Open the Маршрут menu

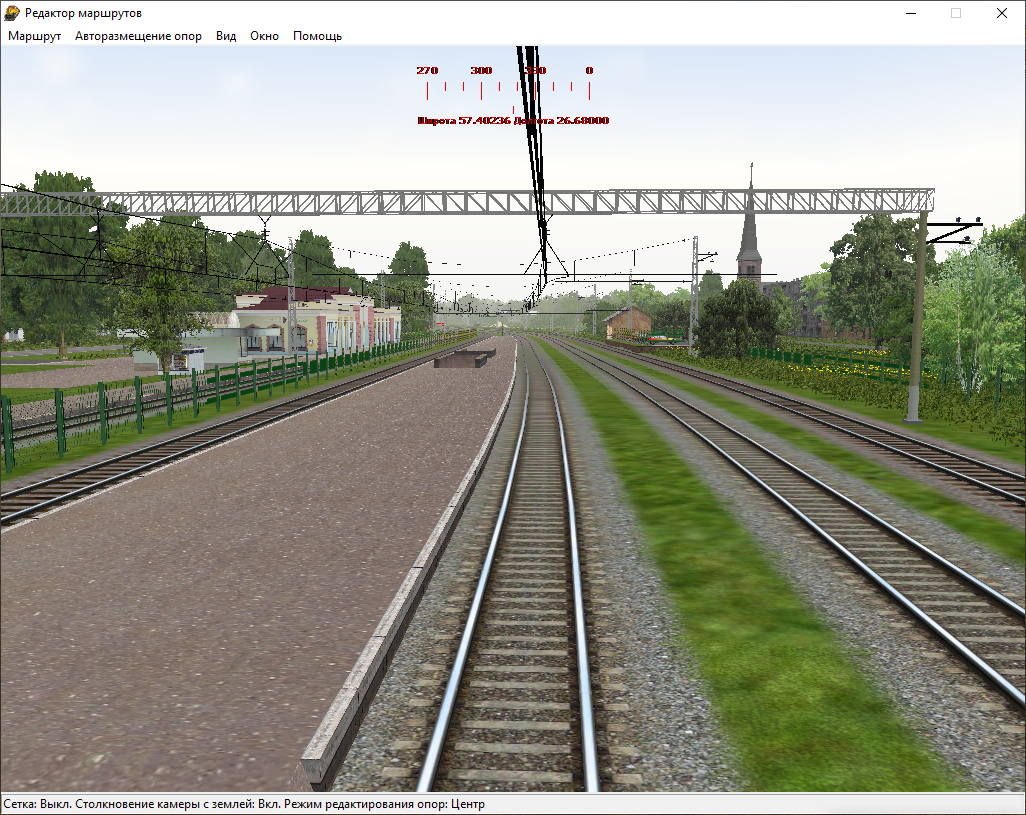click(x=35, y=36)
